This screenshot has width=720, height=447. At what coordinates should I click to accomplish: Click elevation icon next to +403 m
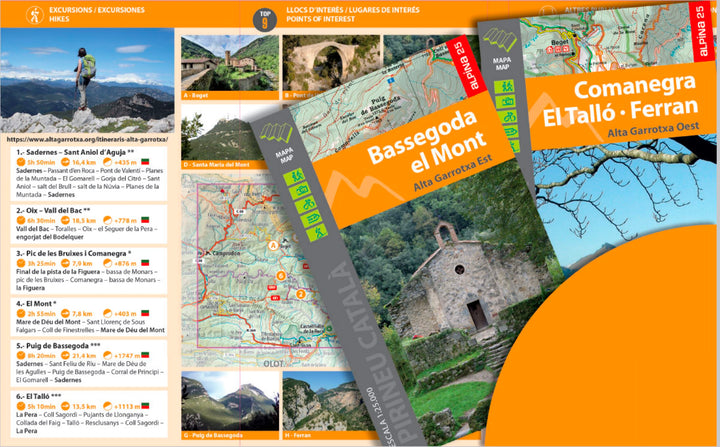(x=107, y=313)
